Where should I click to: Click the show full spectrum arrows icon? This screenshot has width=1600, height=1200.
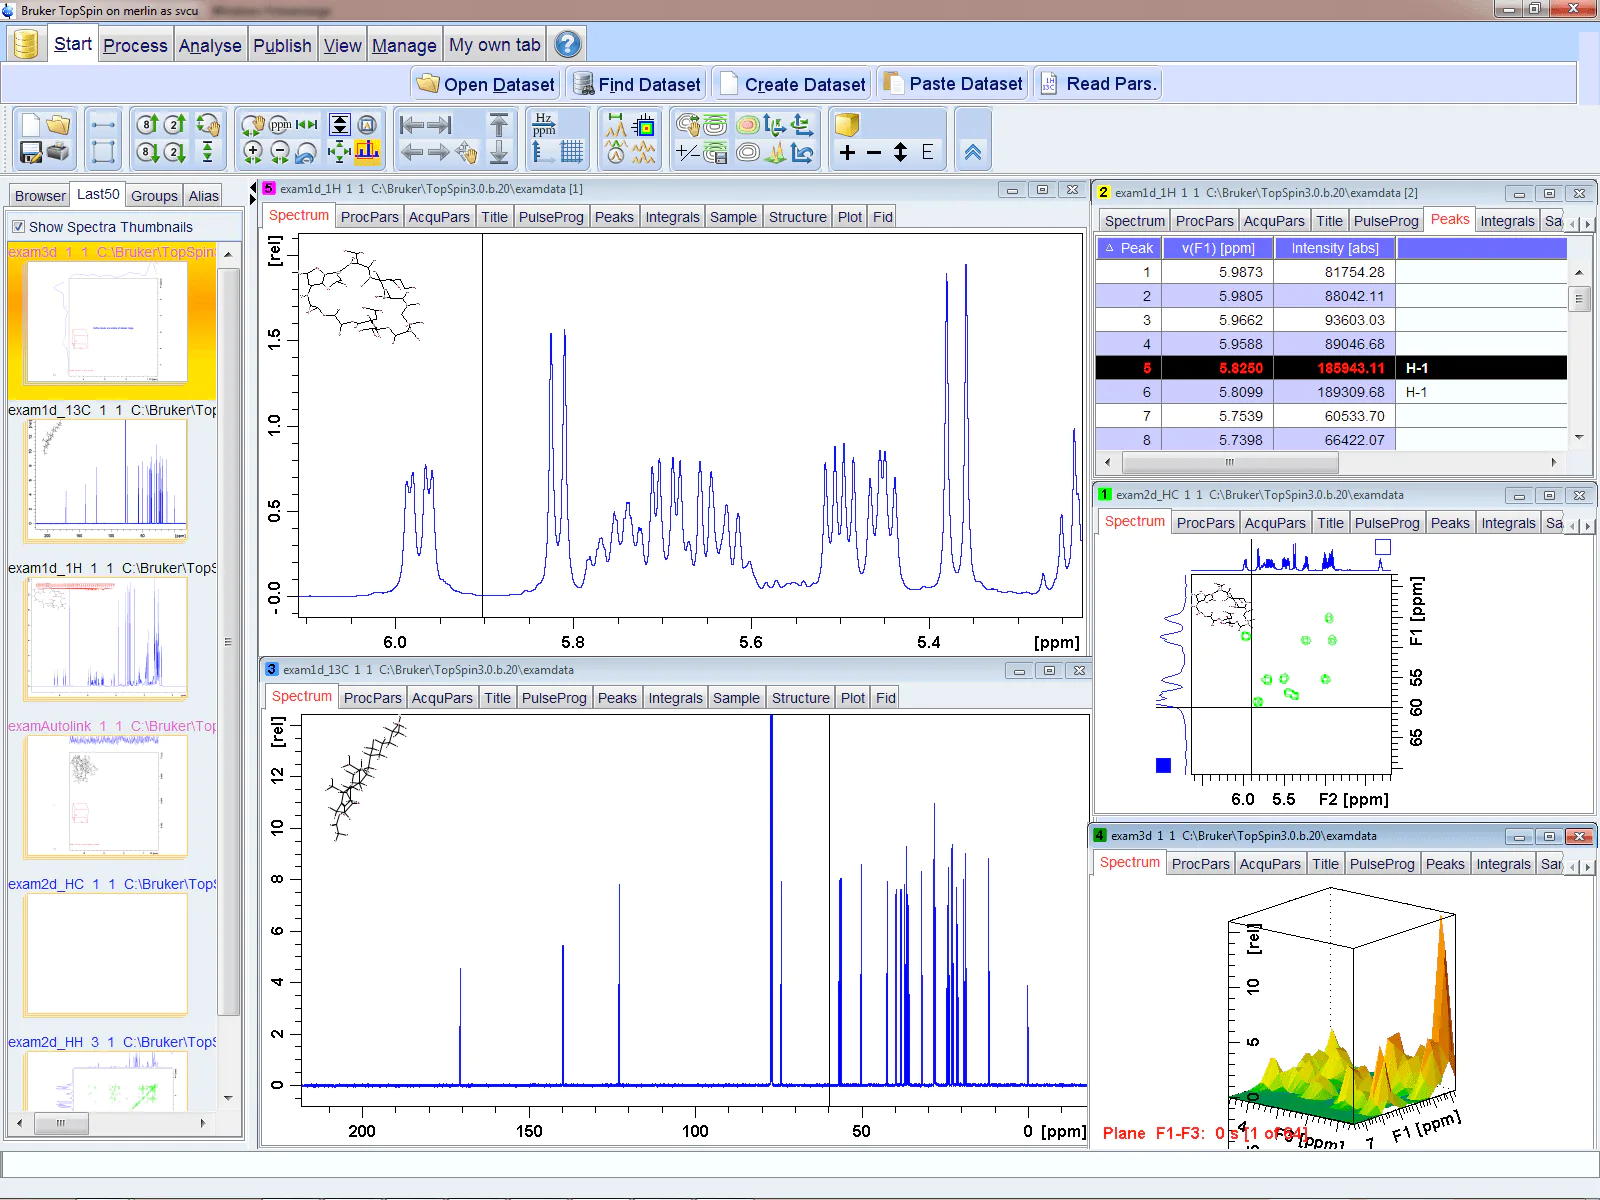coord(339,152)
